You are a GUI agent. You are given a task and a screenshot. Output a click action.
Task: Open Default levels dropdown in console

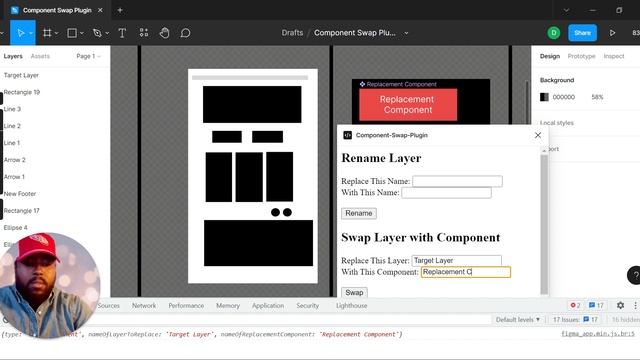pyautogui.click(x=518, y=320)
